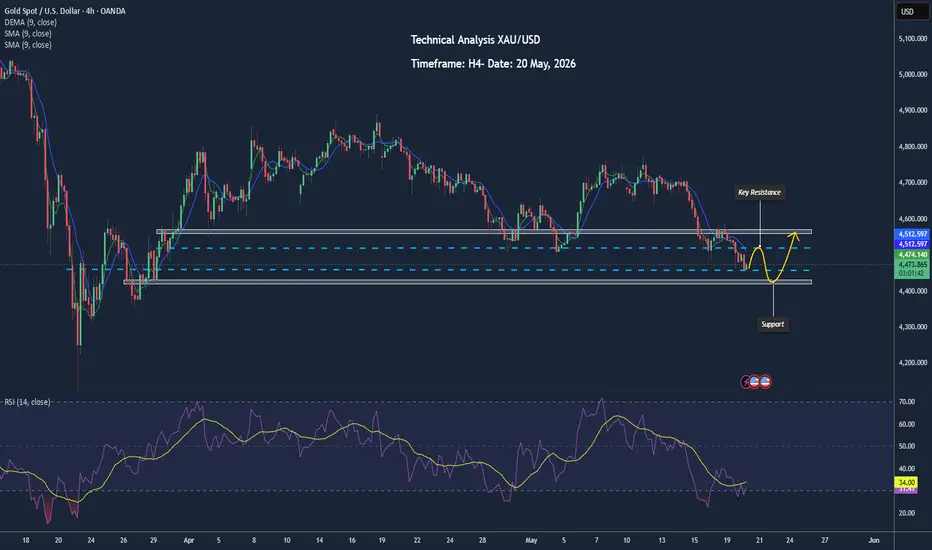Screen dimensions: 932x550
Task: Click the May label on the time axis
Action: (531, 540)
